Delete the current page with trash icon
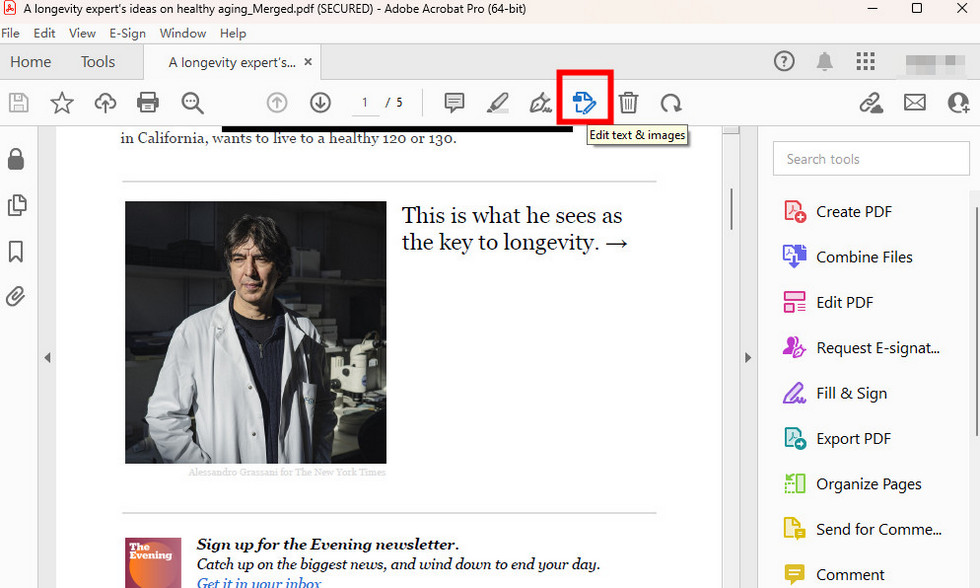 (628, 102)
